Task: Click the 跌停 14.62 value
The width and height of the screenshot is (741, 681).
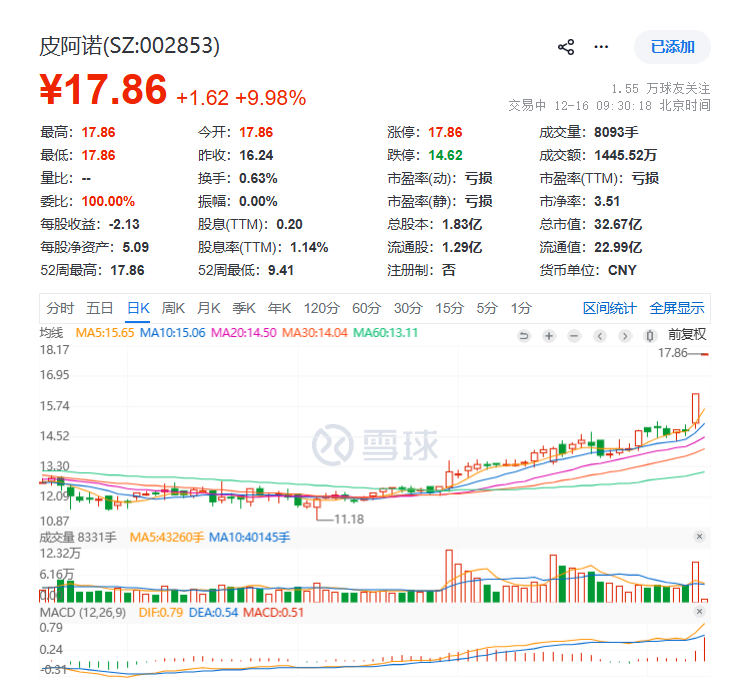Action: coord(445,155)
